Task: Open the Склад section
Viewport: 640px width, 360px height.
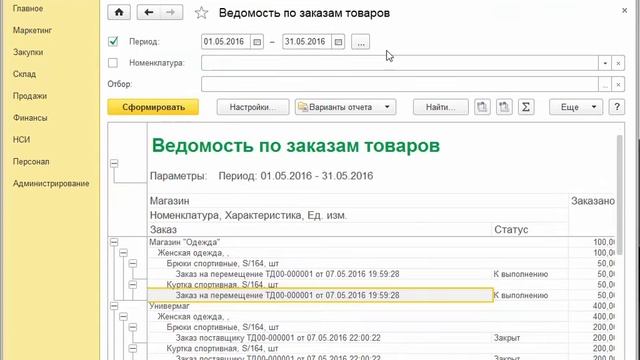Action: tap(24, 74)
